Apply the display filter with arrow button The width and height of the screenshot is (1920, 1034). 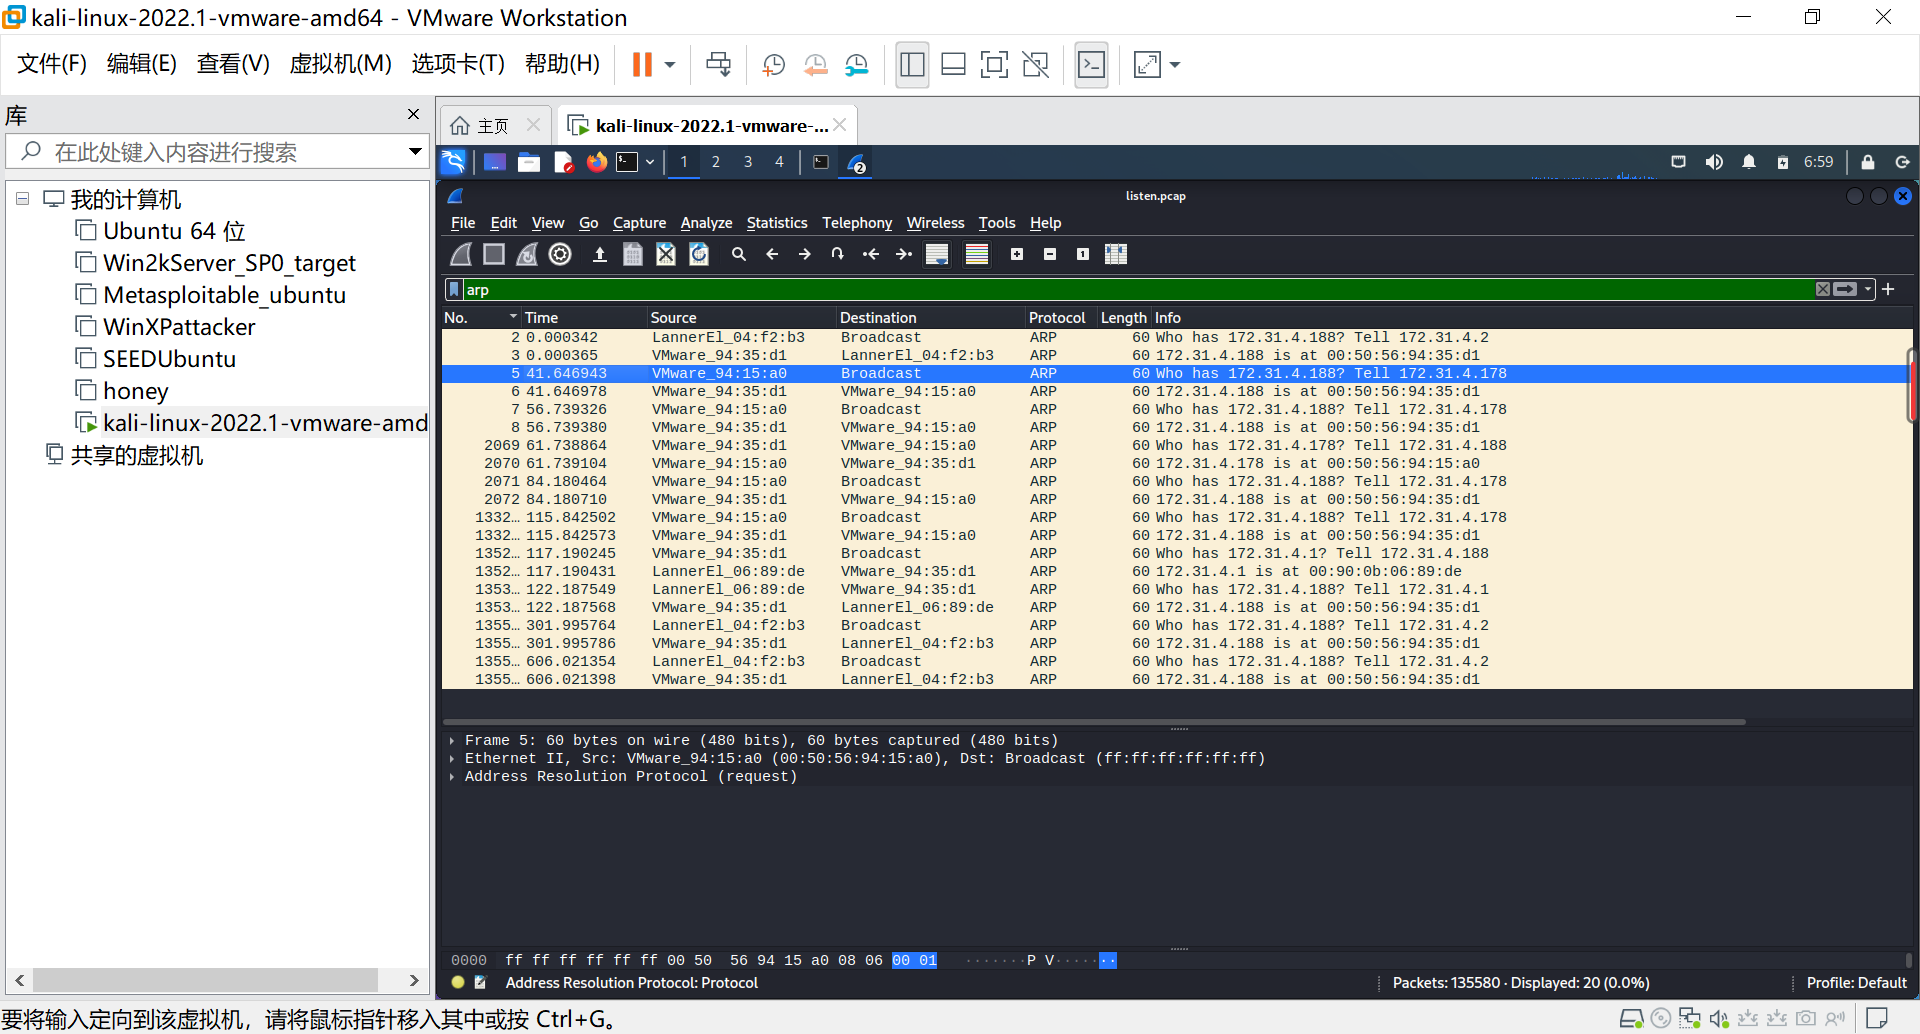pyautogui.click(x=1846, y=289)
